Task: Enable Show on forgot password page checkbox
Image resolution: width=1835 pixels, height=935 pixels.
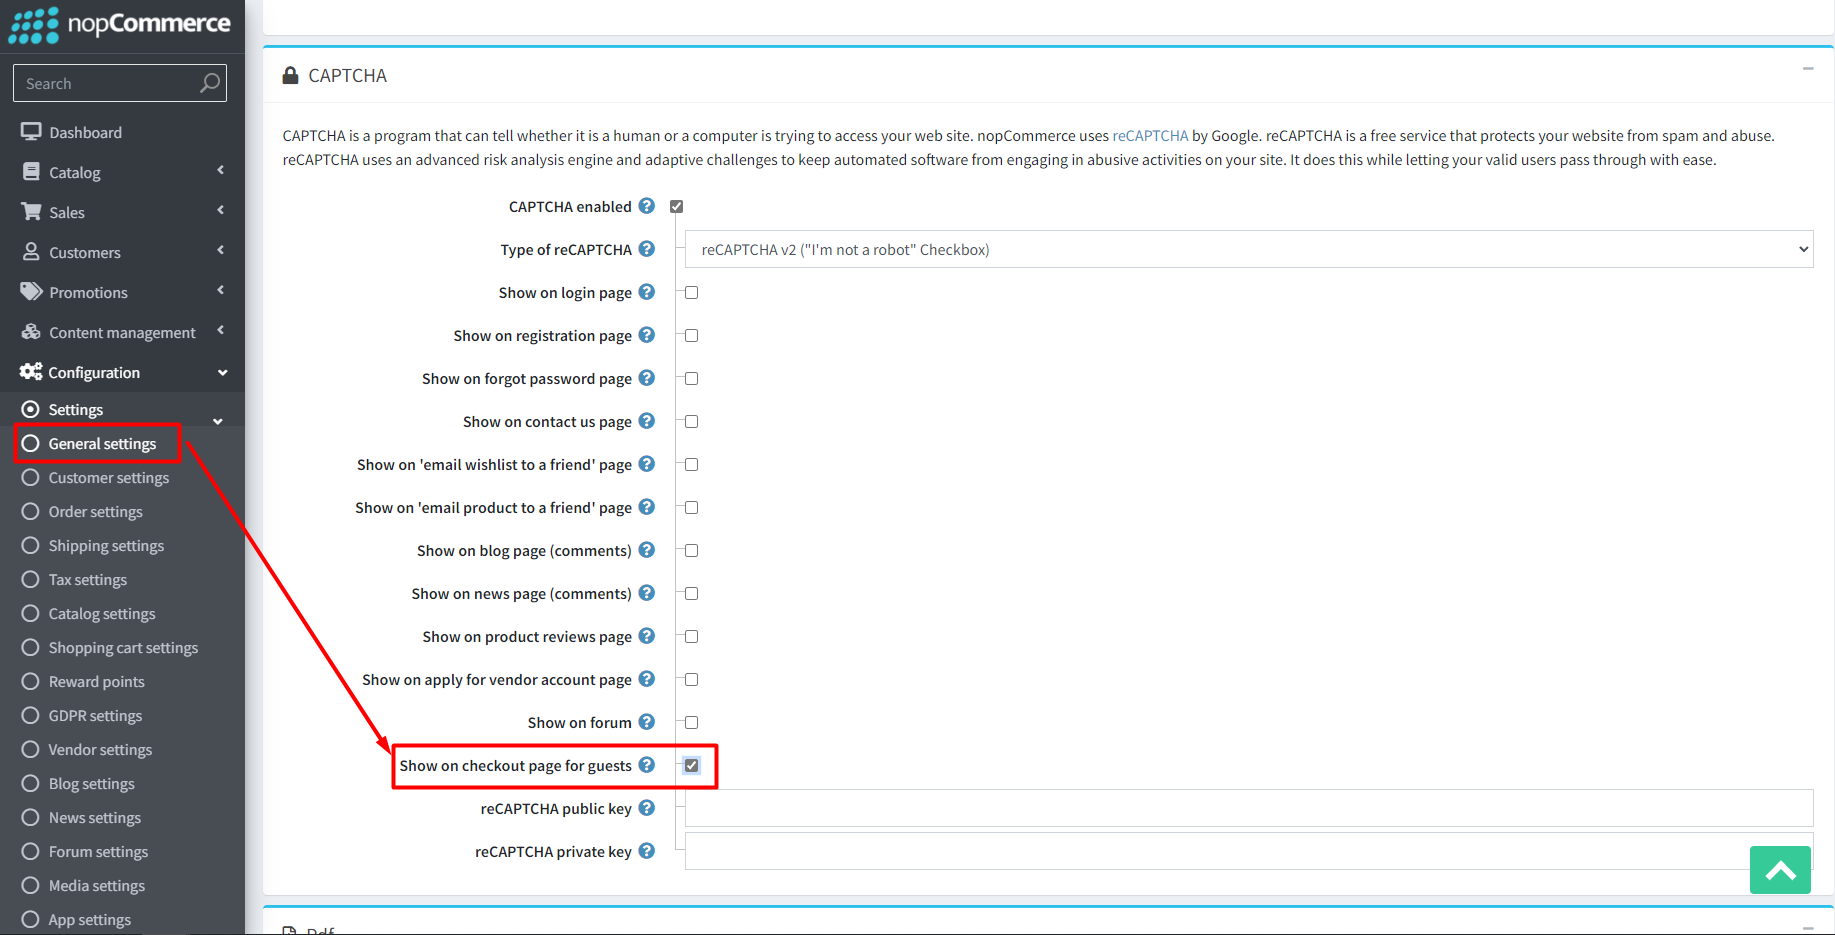Action: tap(691, 378)
